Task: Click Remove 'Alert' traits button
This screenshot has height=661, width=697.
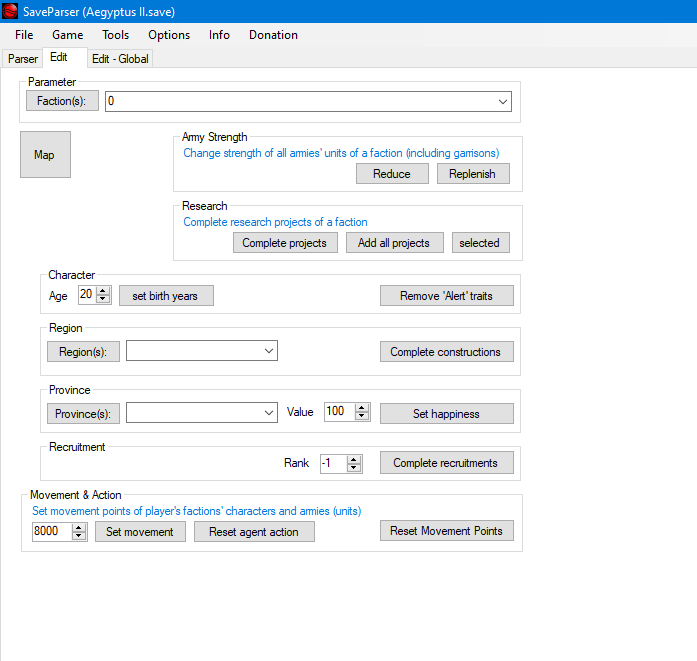Action: tap(446, 296)
